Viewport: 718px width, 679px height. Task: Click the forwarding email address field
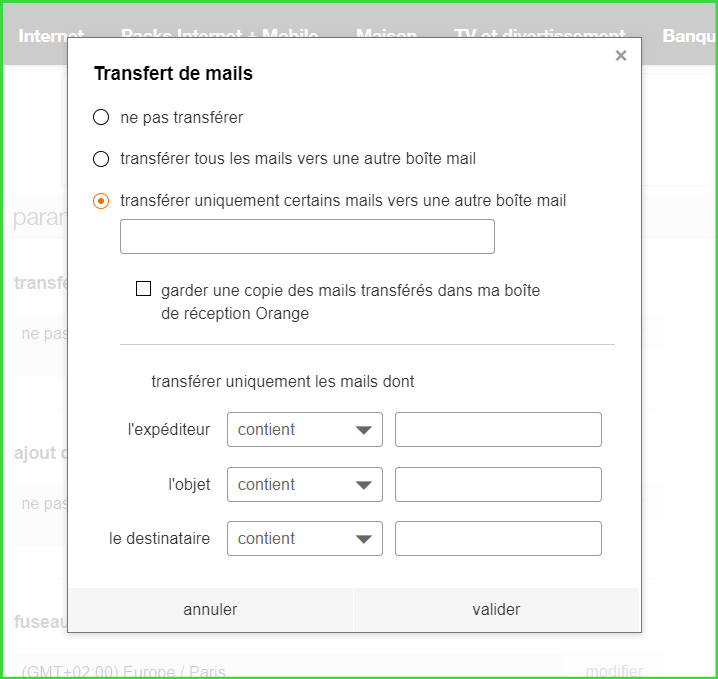click(x=307, y=237)
